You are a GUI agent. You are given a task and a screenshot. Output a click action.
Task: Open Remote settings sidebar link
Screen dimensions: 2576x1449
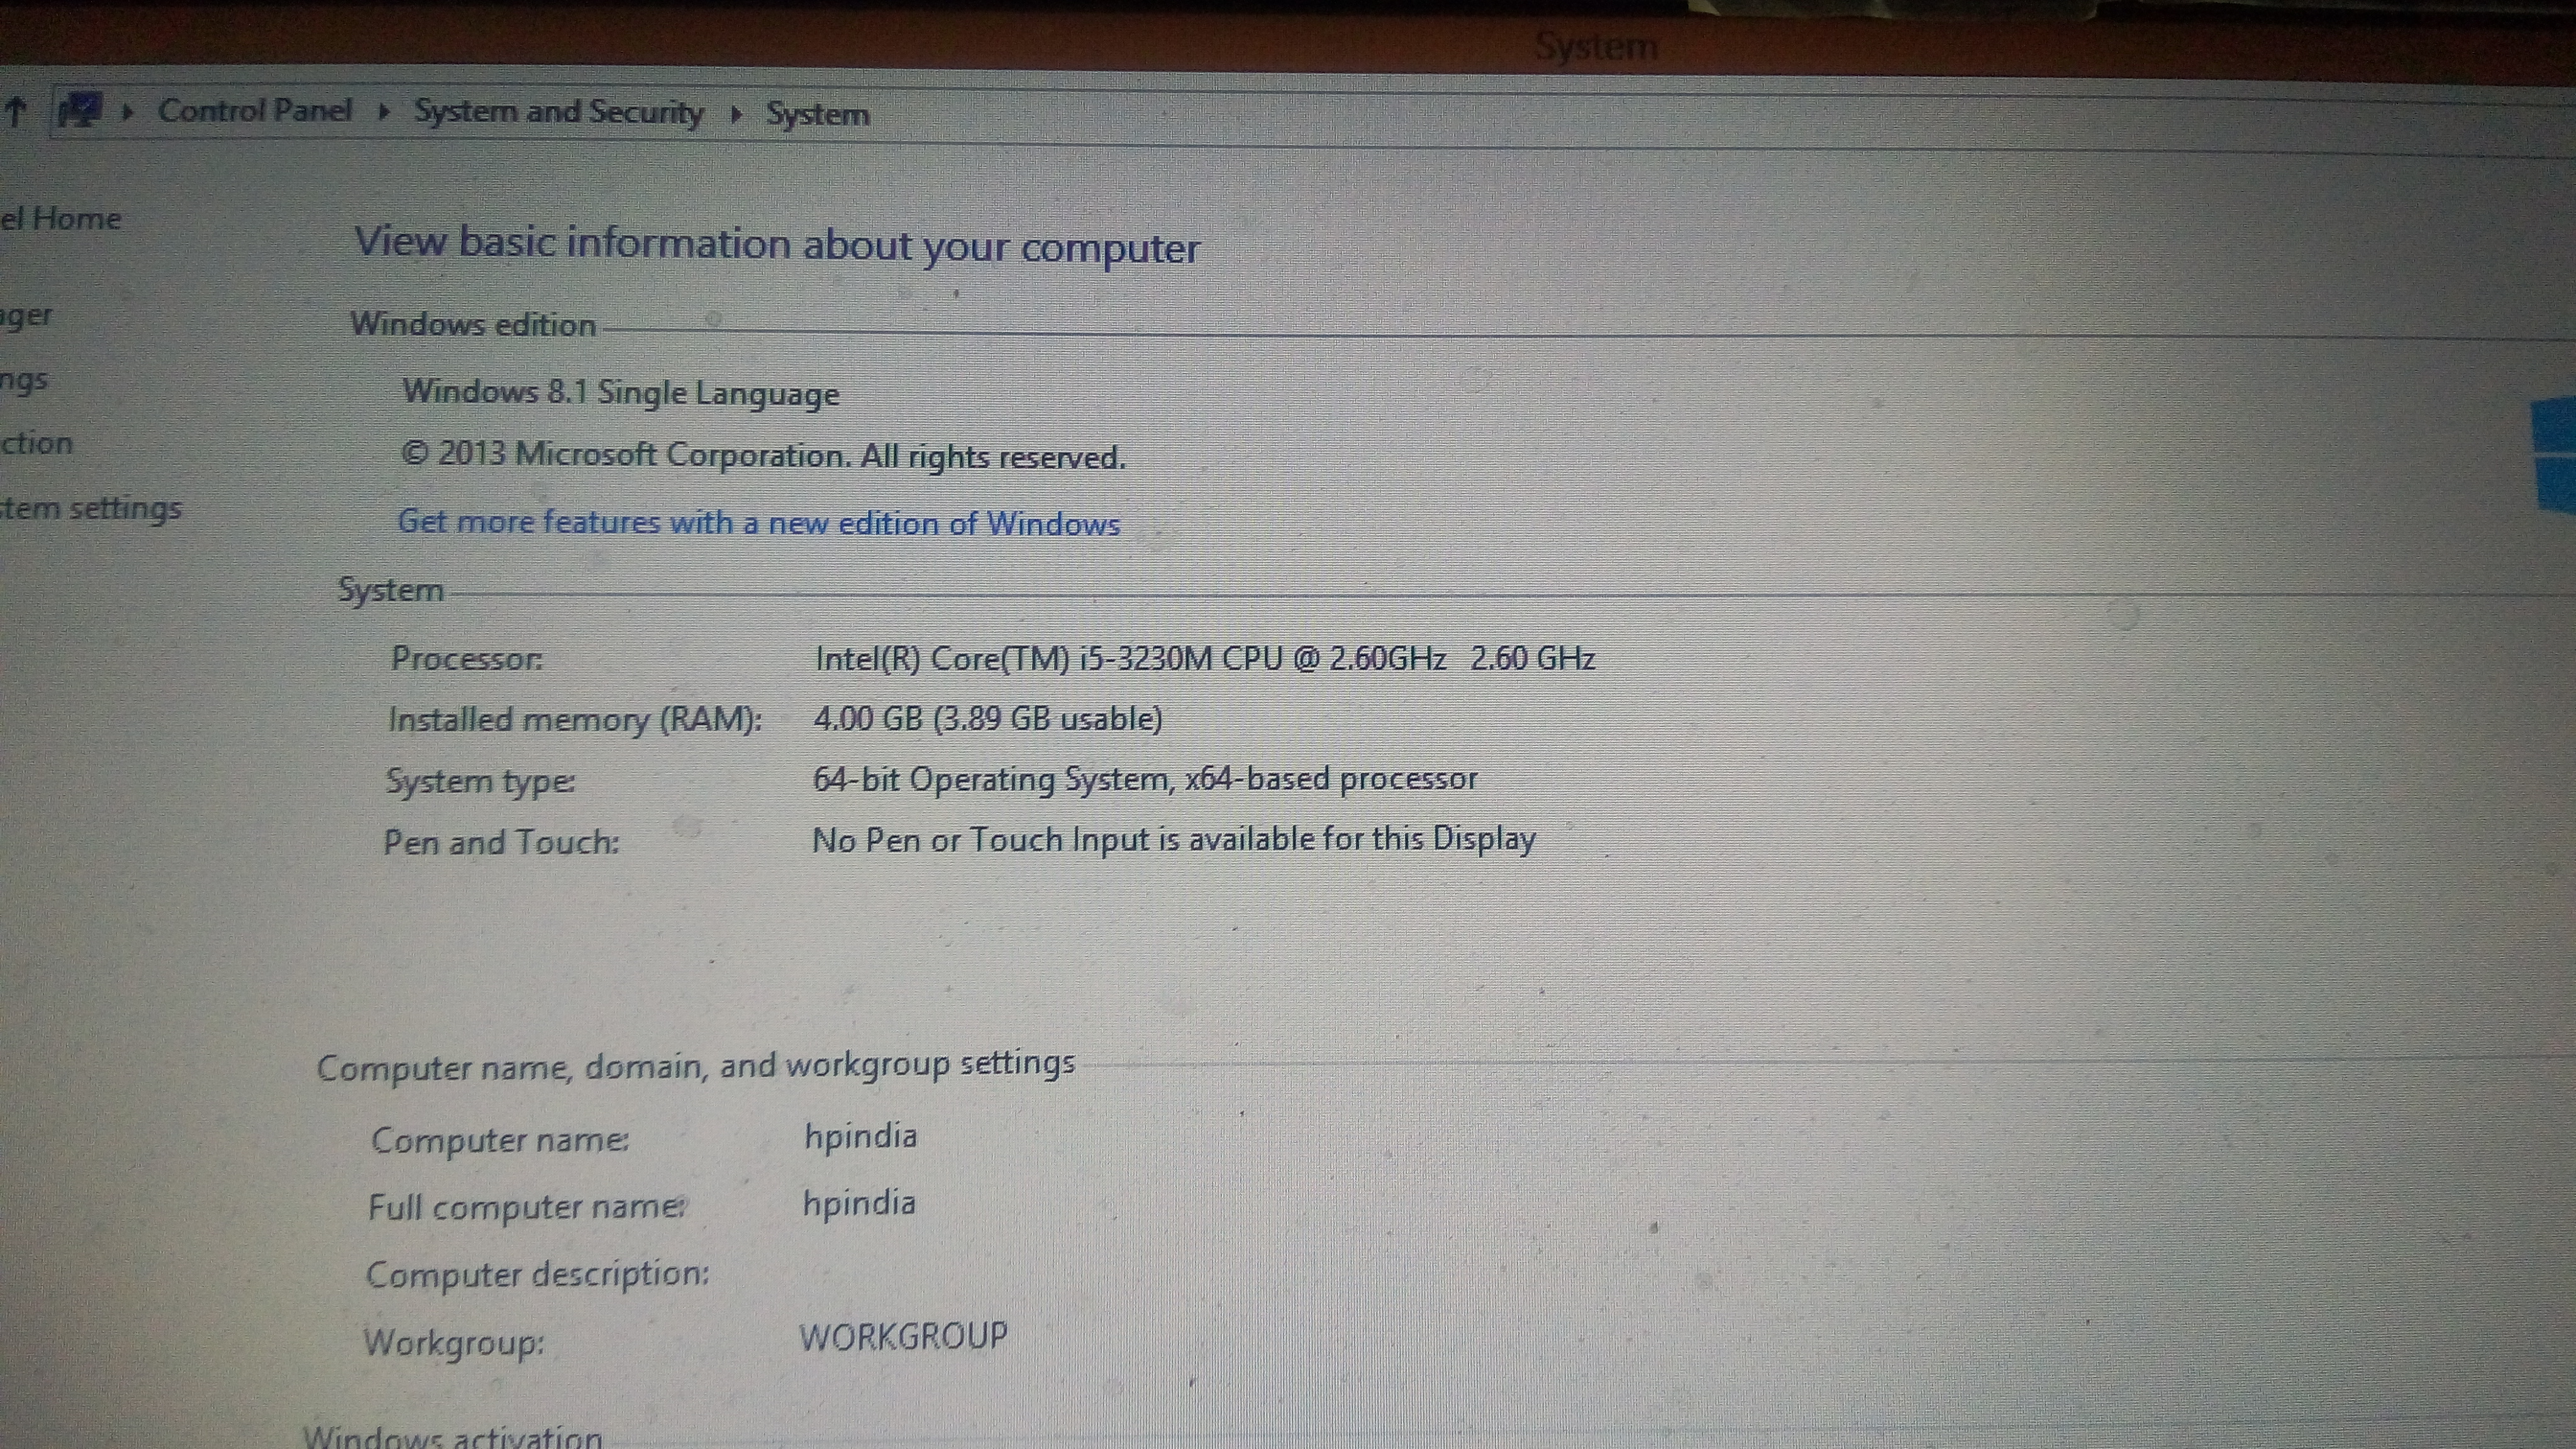coord(24,381)
